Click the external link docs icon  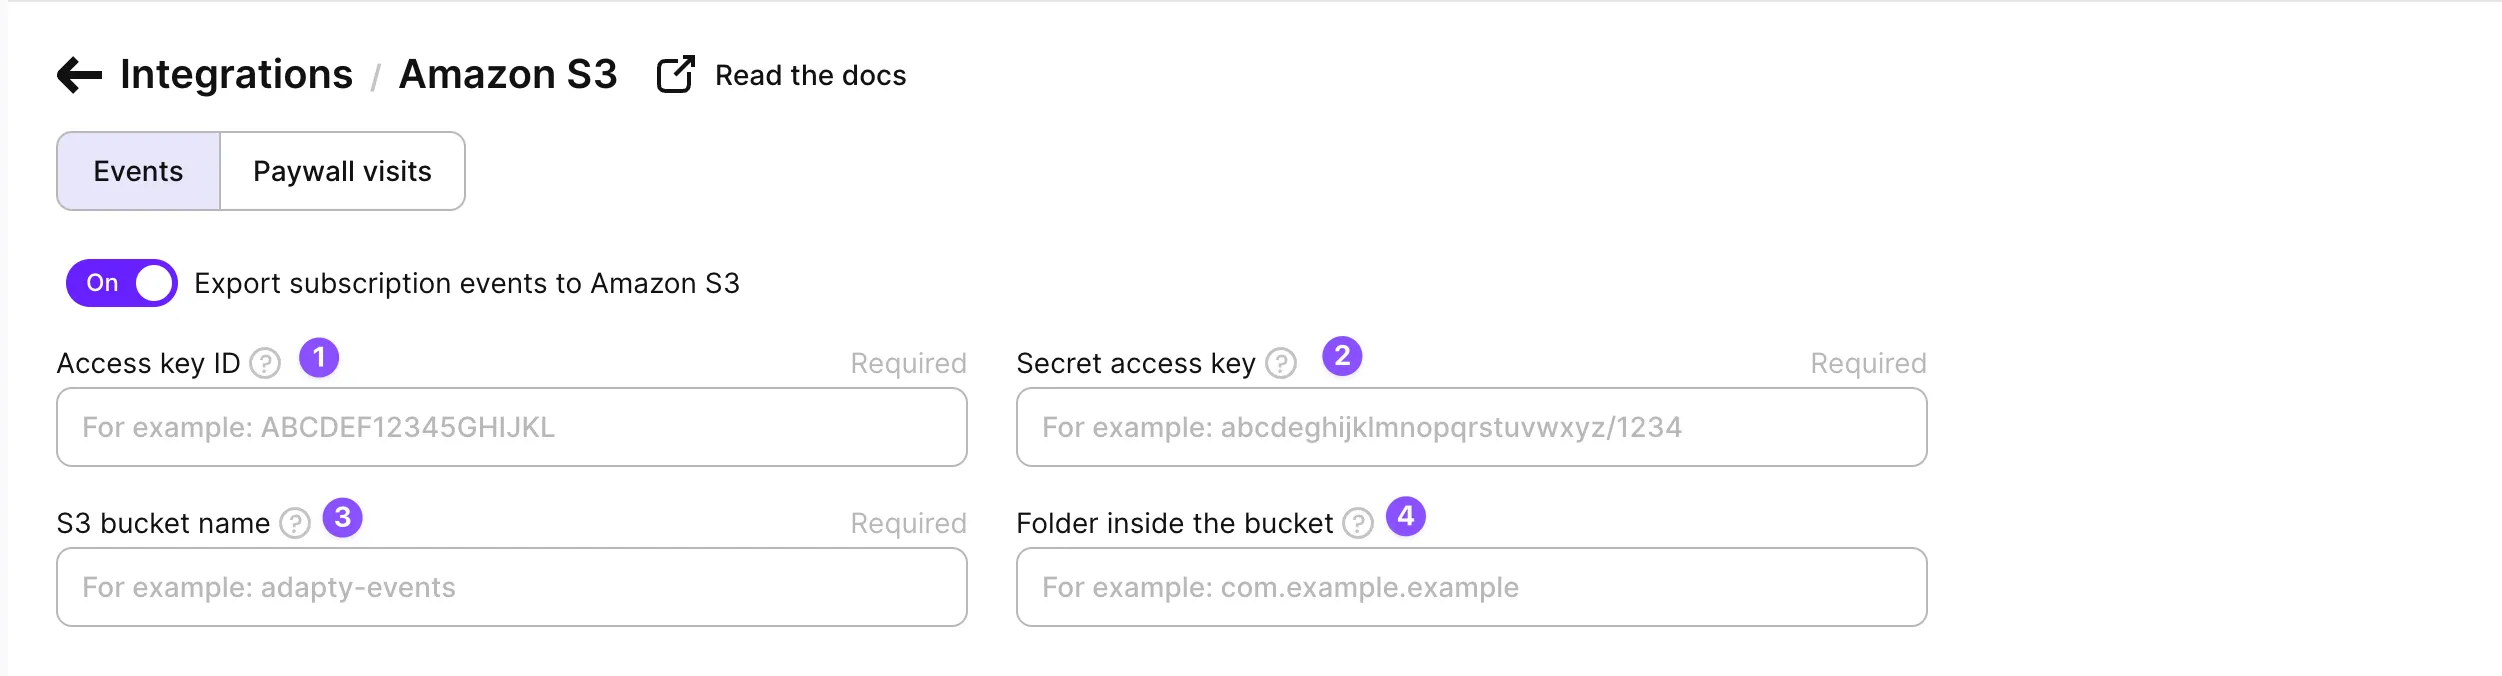(x=675, y=75)
